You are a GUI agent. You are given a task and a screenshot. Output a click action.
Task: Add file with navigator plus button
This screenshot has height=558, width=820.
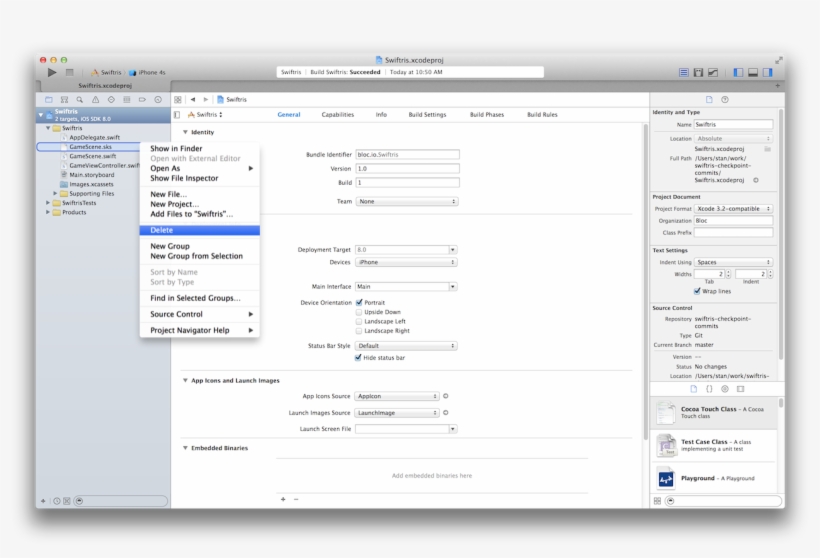[43, 501]
